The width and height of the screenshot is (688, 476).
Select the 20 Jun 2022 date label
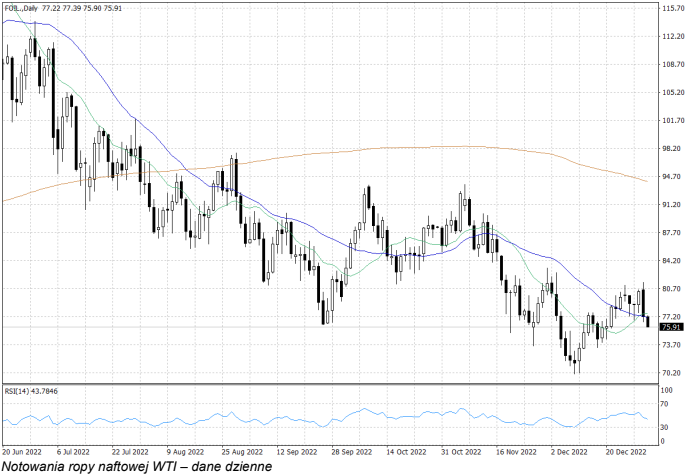click(21, 451)
